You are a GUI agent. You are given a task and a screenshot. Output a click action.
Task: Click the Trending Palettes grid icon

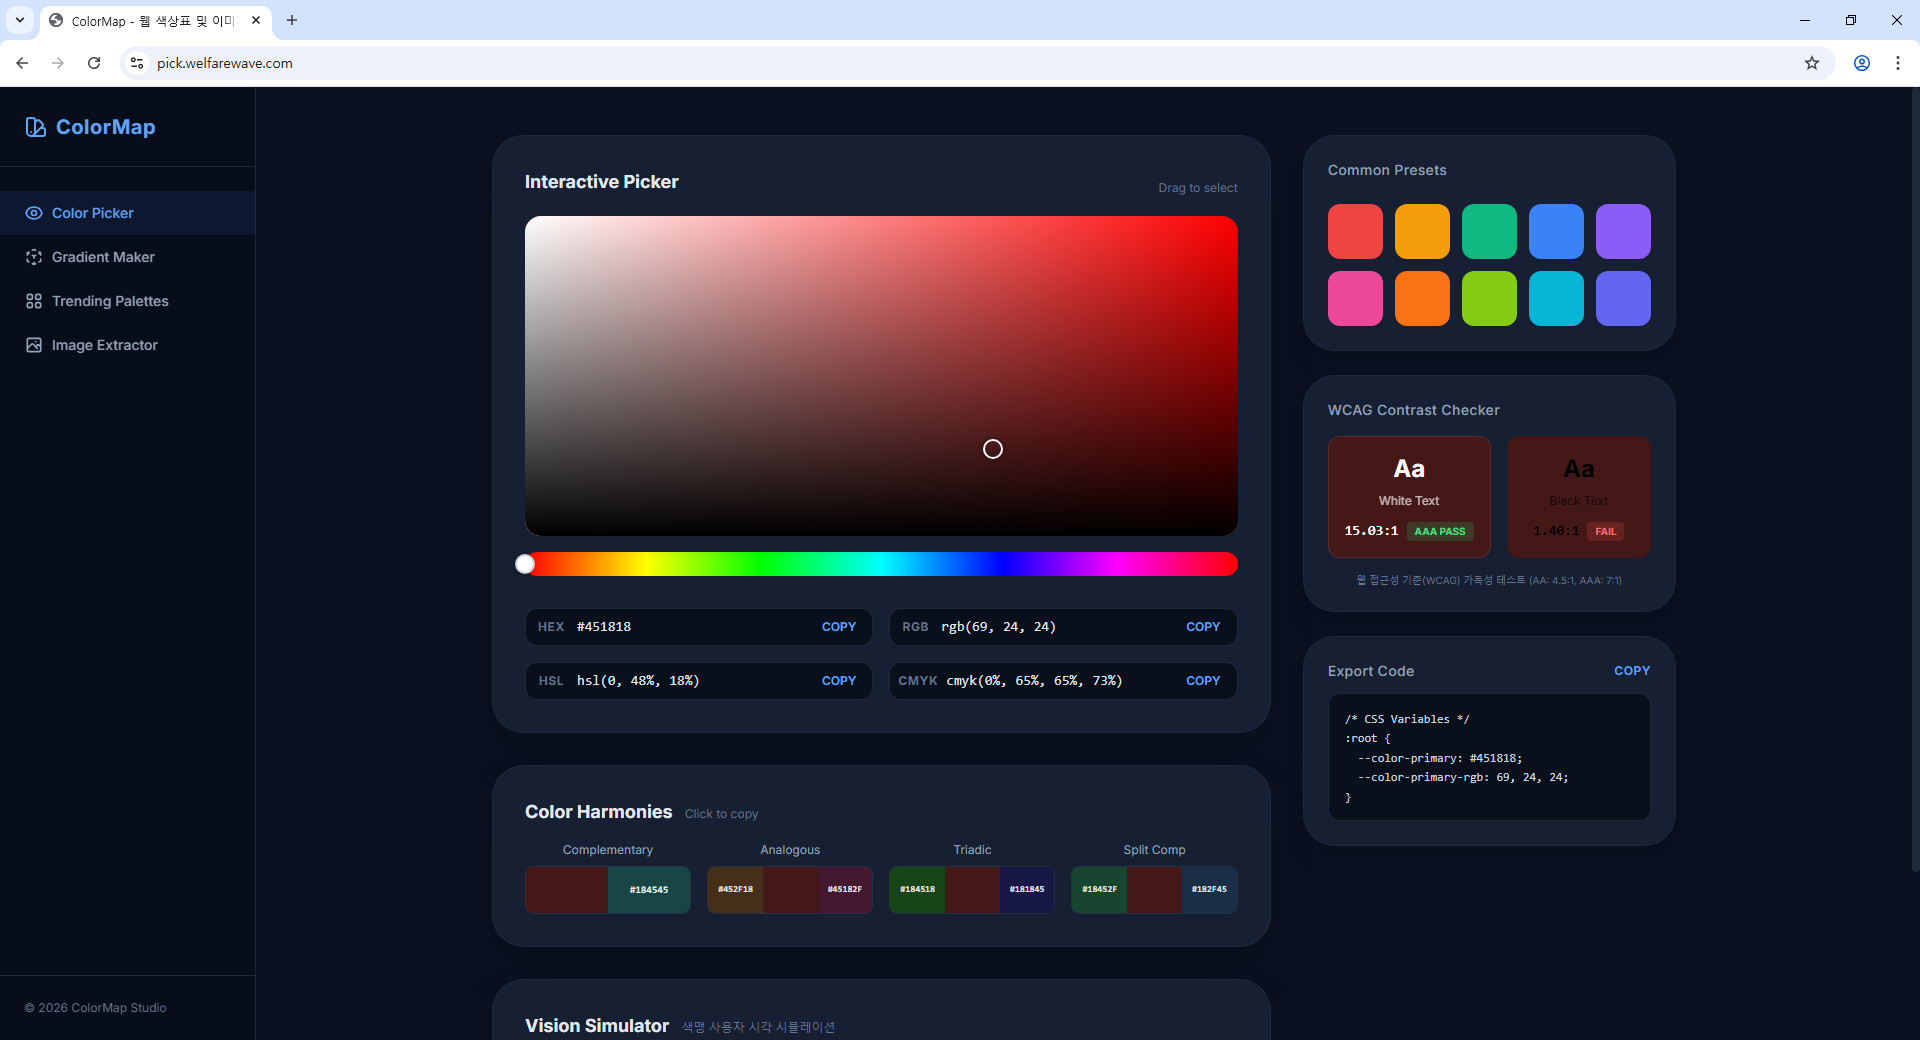34,301
